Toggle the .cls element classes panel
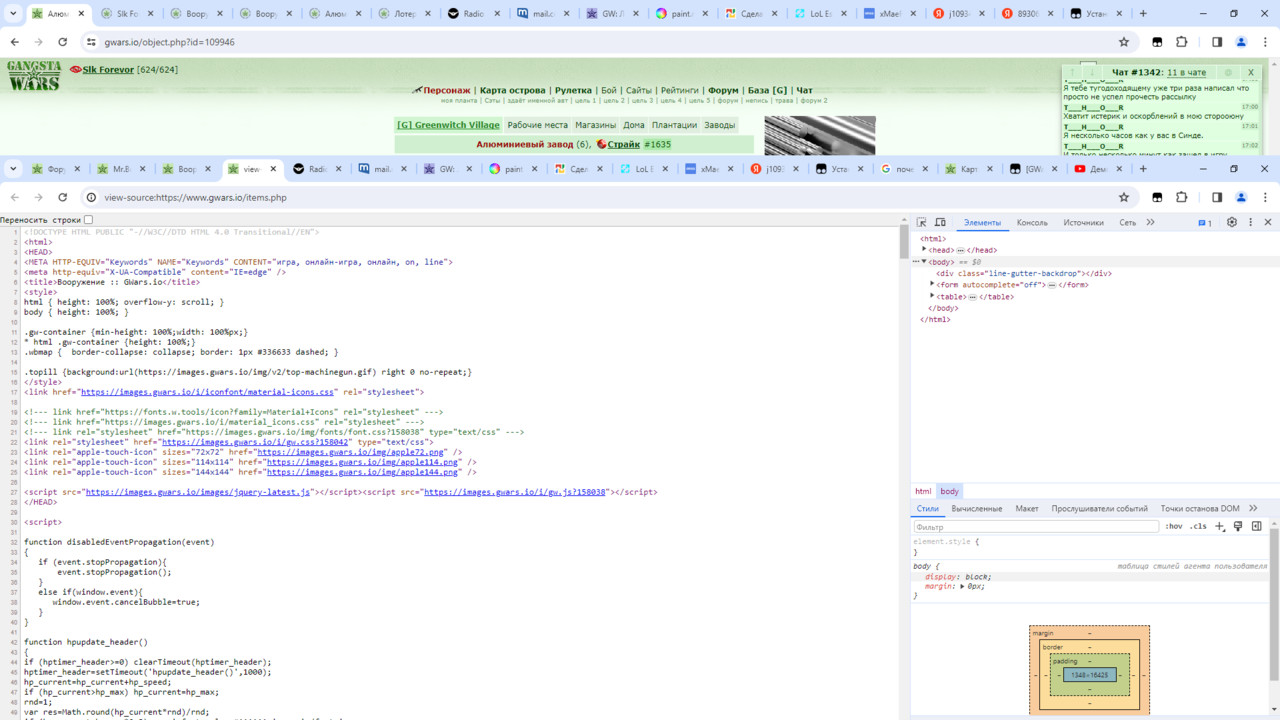Image resolution: width=1280 pixels, height=720 pixels. coord(1198,526)
